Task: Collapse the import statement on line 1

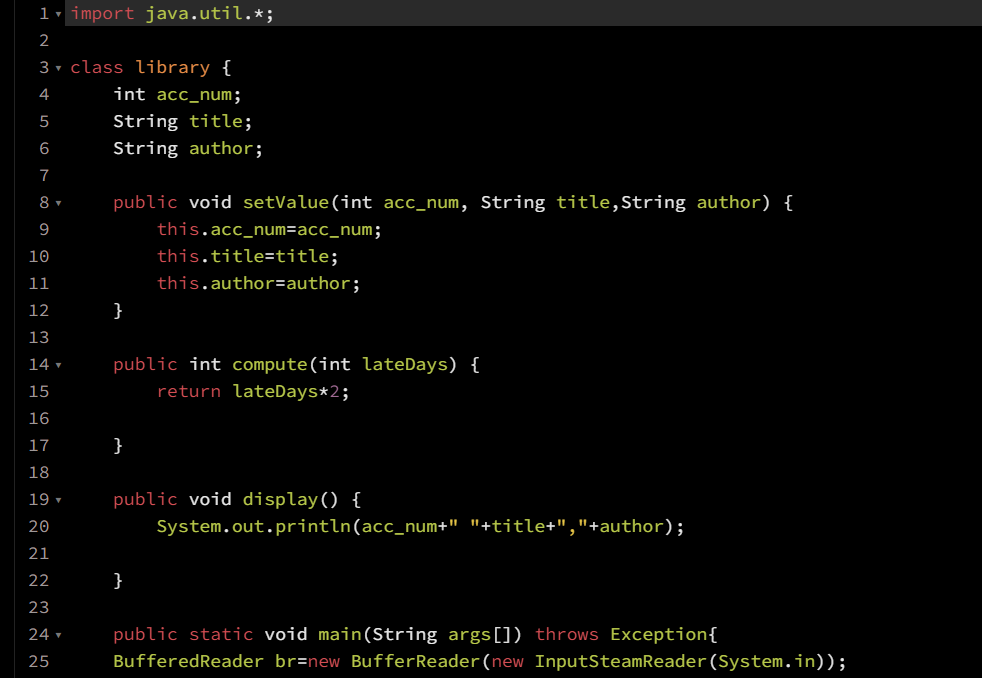Action: click(x=58, y=13)
